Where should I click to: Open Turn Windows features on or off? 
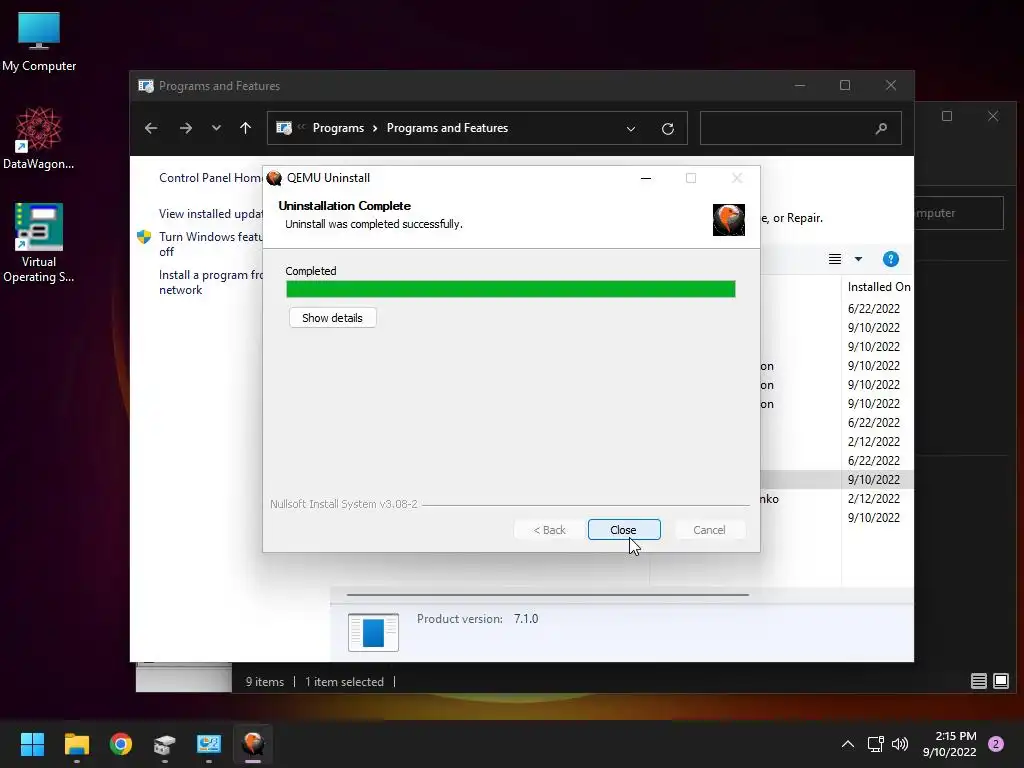(210, 244)
